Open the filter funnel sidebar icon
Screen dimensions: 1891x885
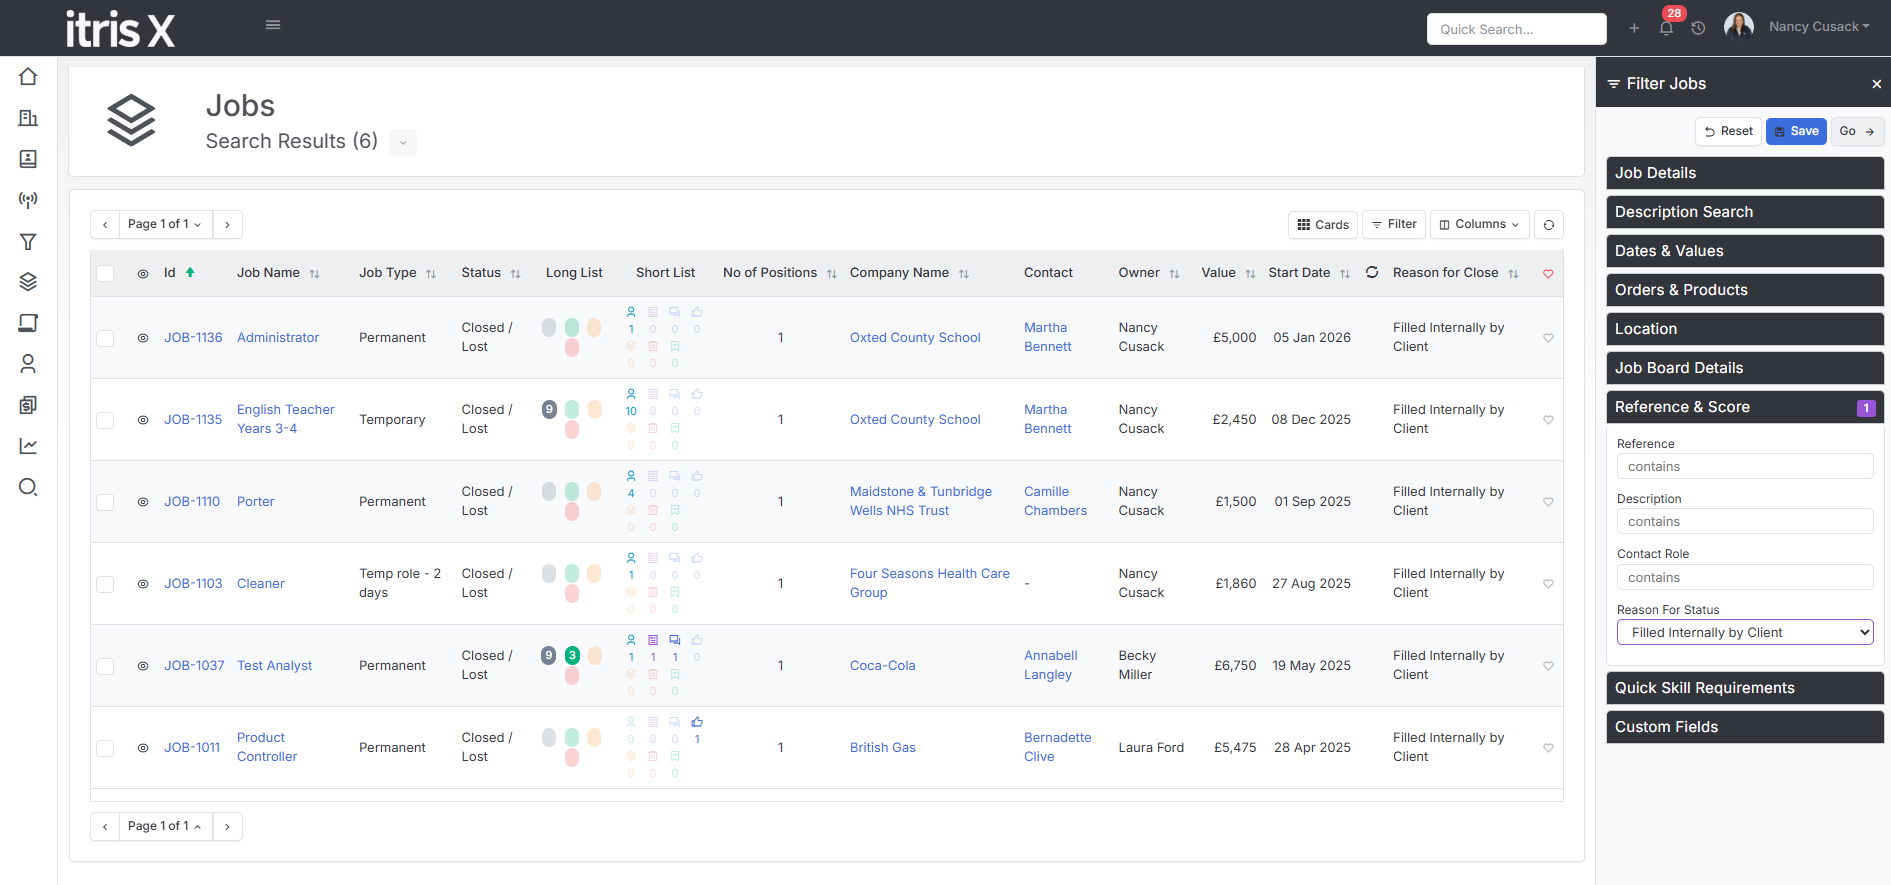(28, 241)
